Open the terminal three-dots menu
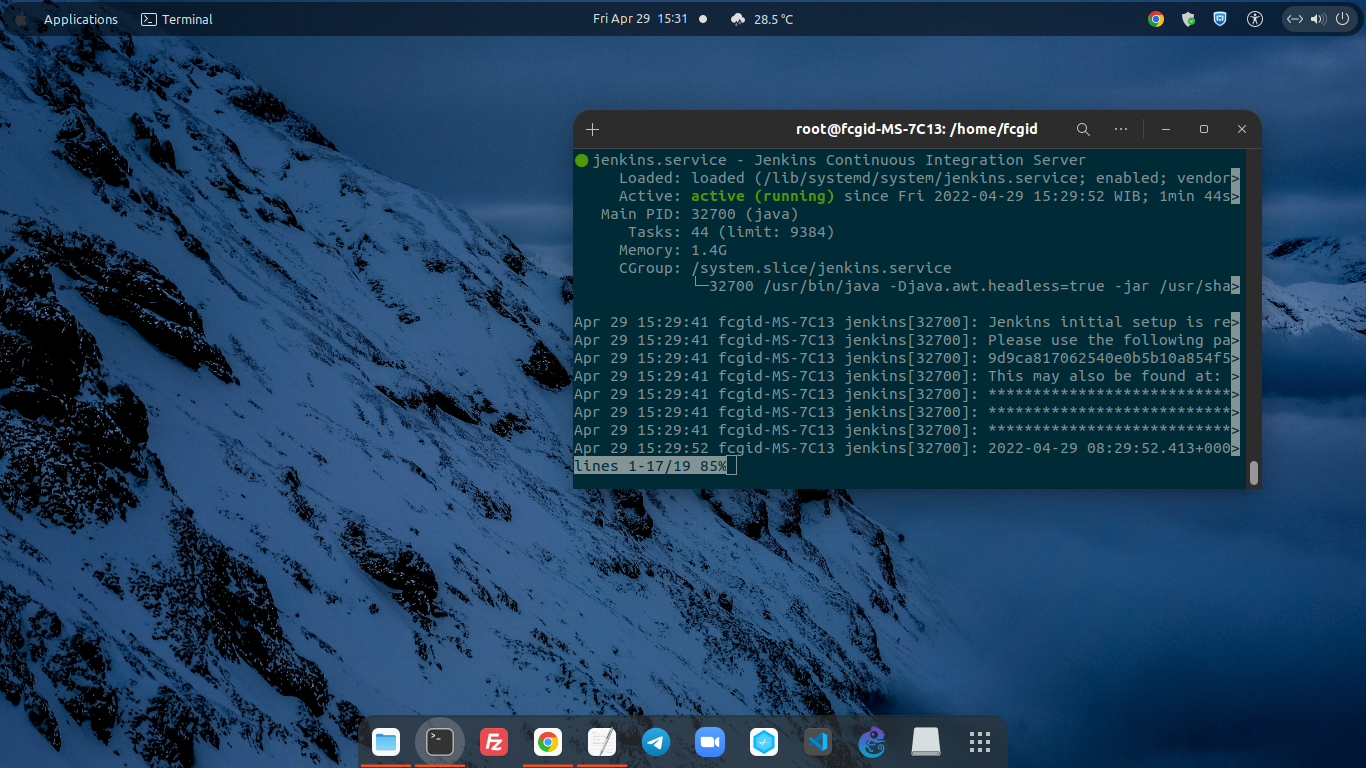1366x768 pixels. (x=1121, y=129)
